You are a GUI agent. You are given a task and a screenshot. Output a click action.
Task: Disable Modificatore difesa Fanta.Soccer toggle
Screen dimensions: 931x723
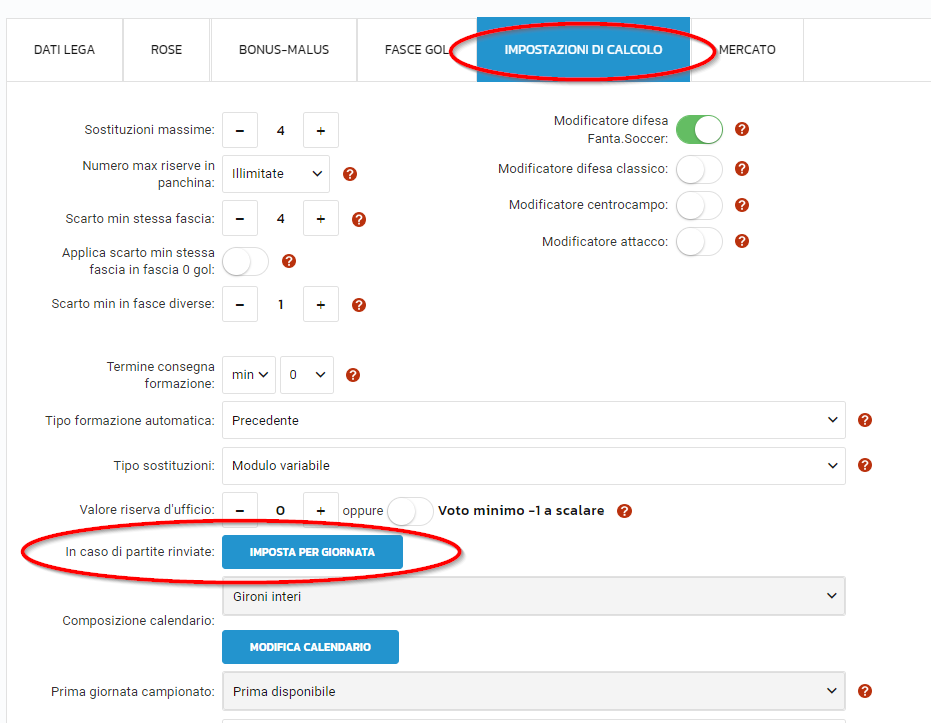[699, 129]
